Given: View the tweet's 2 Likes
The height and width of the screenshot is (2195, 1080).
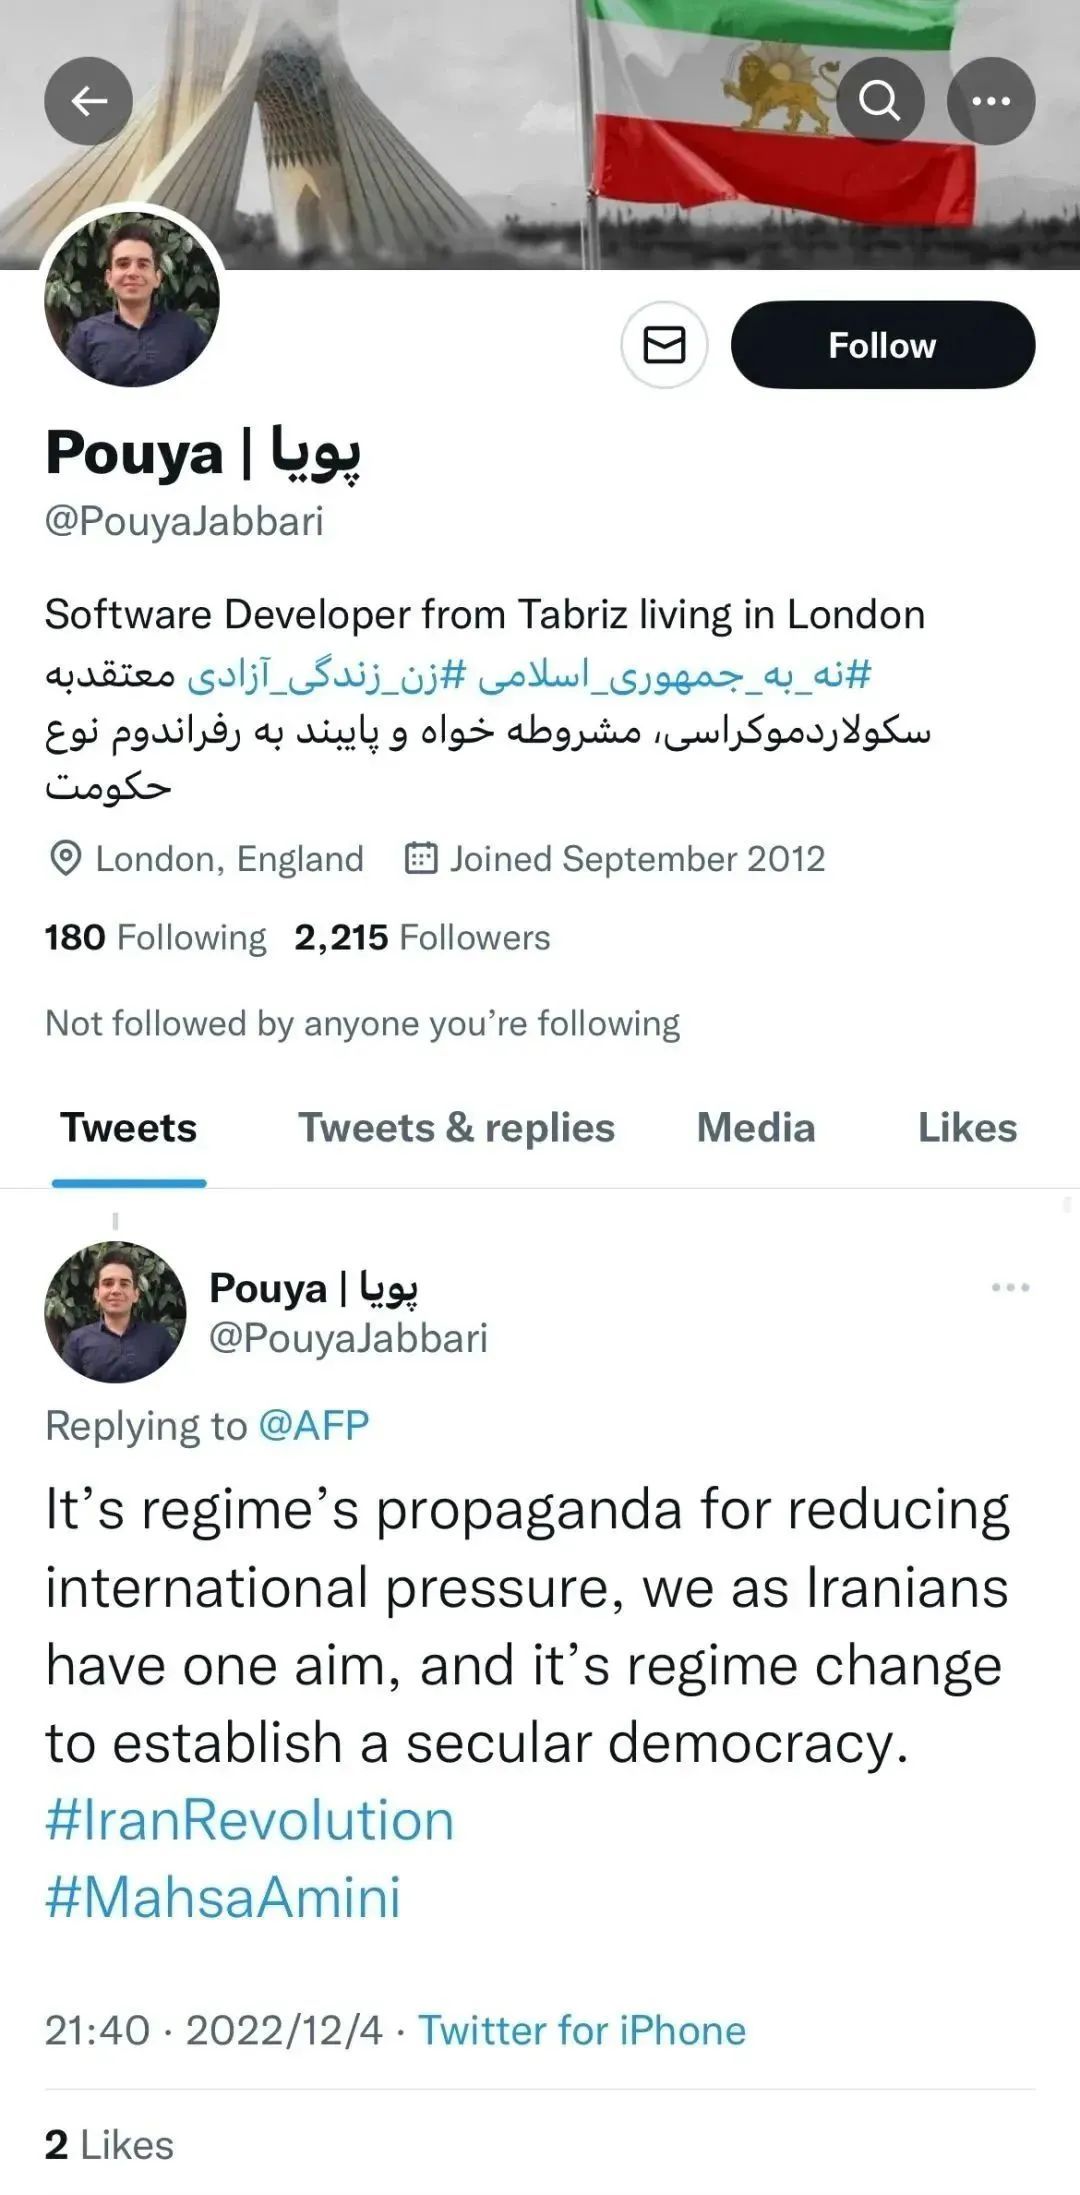Looking at the screenshot, I should pyautogui.click(x=109, y=2145).
